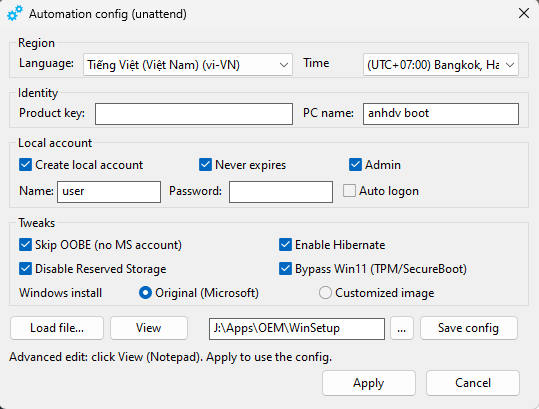The image size is (539, 409).
Task: Click the Tweaks group label
Action: (x=36, y=223)
